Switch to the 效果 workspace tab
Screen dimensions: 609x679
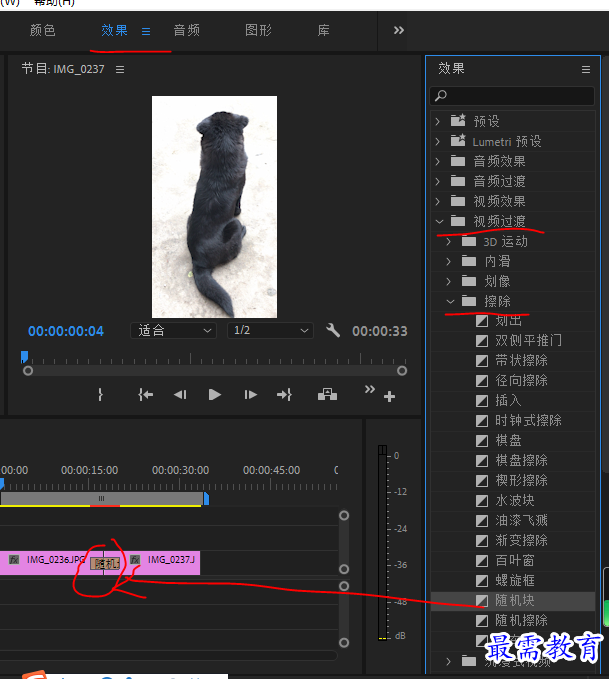pos(114,30)
